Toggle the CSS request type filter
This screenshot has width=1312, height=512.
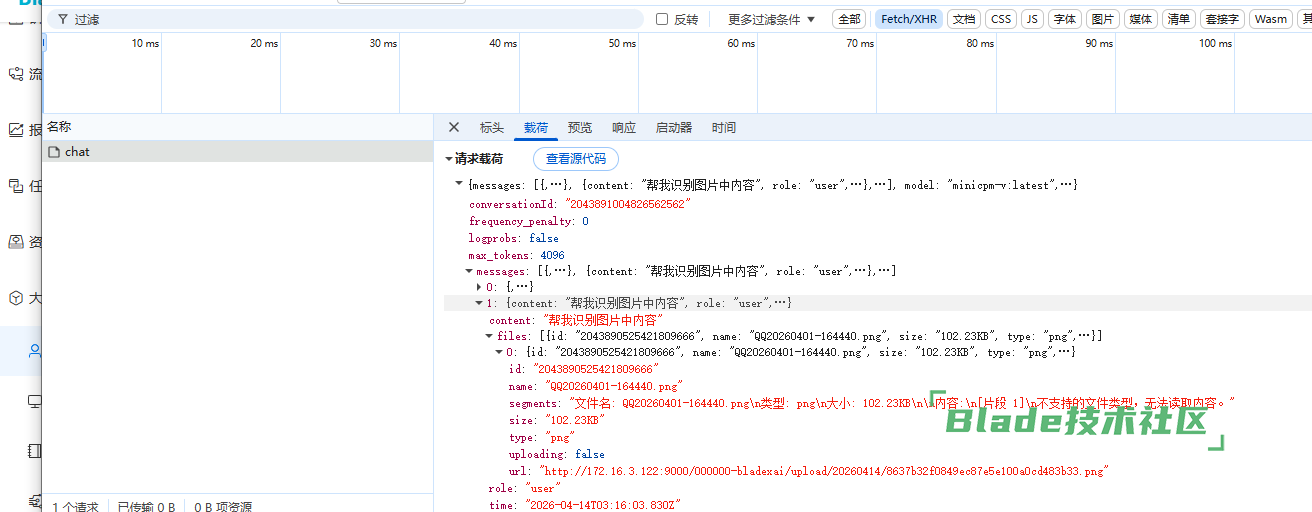click(1000, 19)
